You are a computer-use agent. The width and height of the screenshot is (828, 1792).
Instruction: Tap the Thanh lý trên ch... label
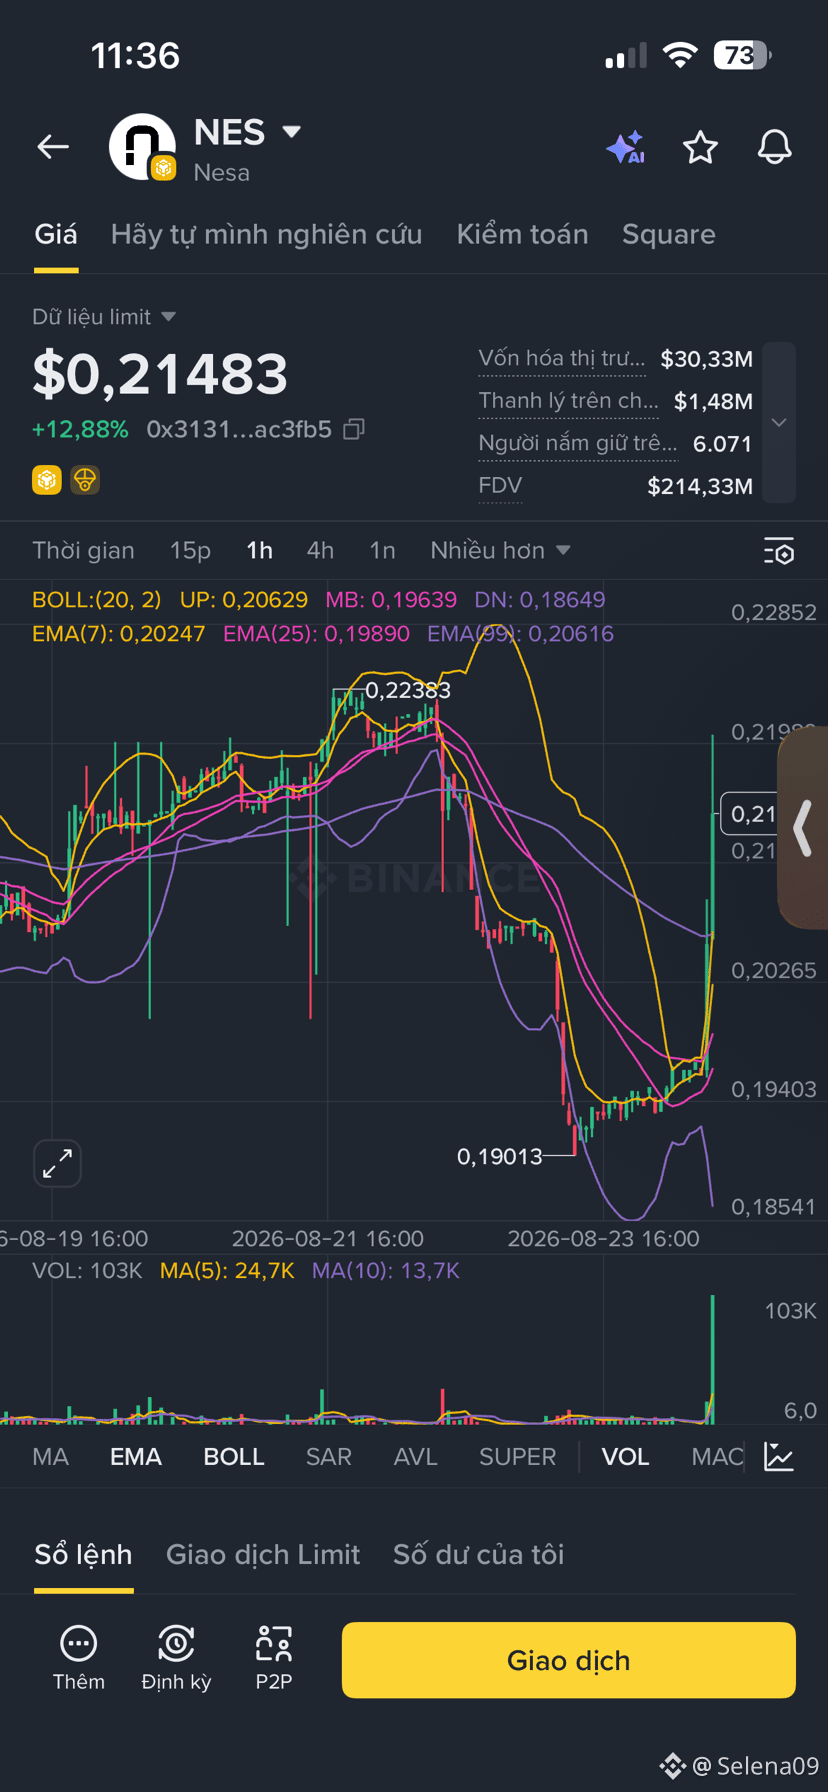[568, 401]
